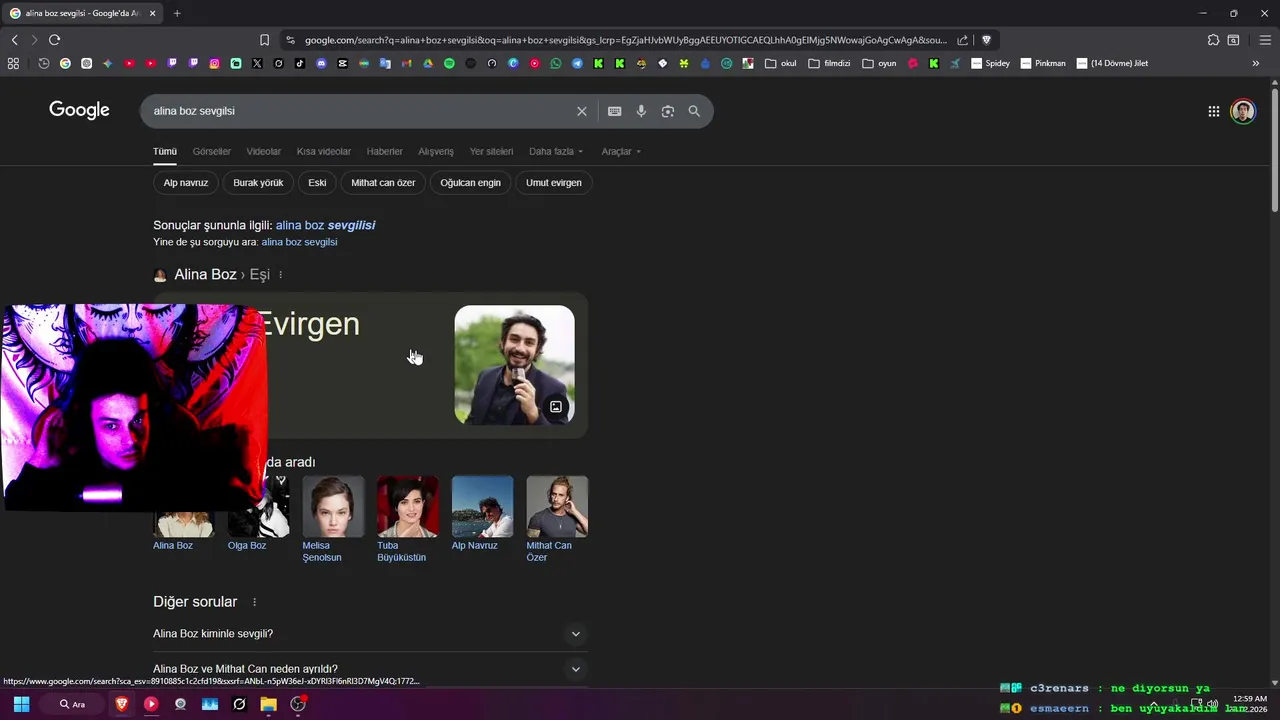Search by image with the Lens icon

(668, 111)
